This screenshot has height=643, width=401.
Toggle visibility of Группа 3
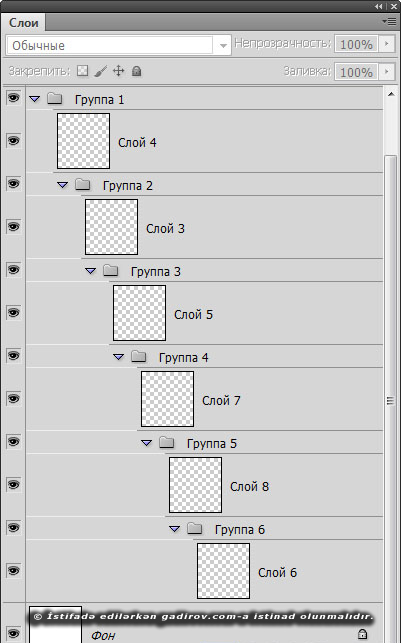14,269
